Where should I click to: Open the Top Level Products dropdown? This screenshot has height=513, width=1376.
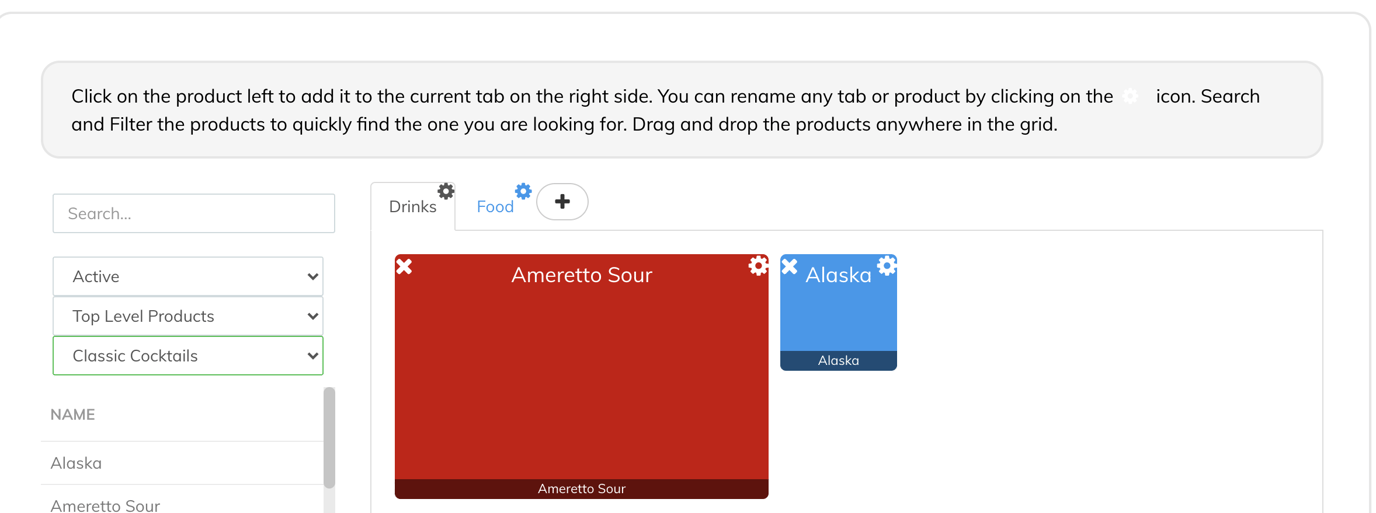pyautogui.click(x=188, y=316)
